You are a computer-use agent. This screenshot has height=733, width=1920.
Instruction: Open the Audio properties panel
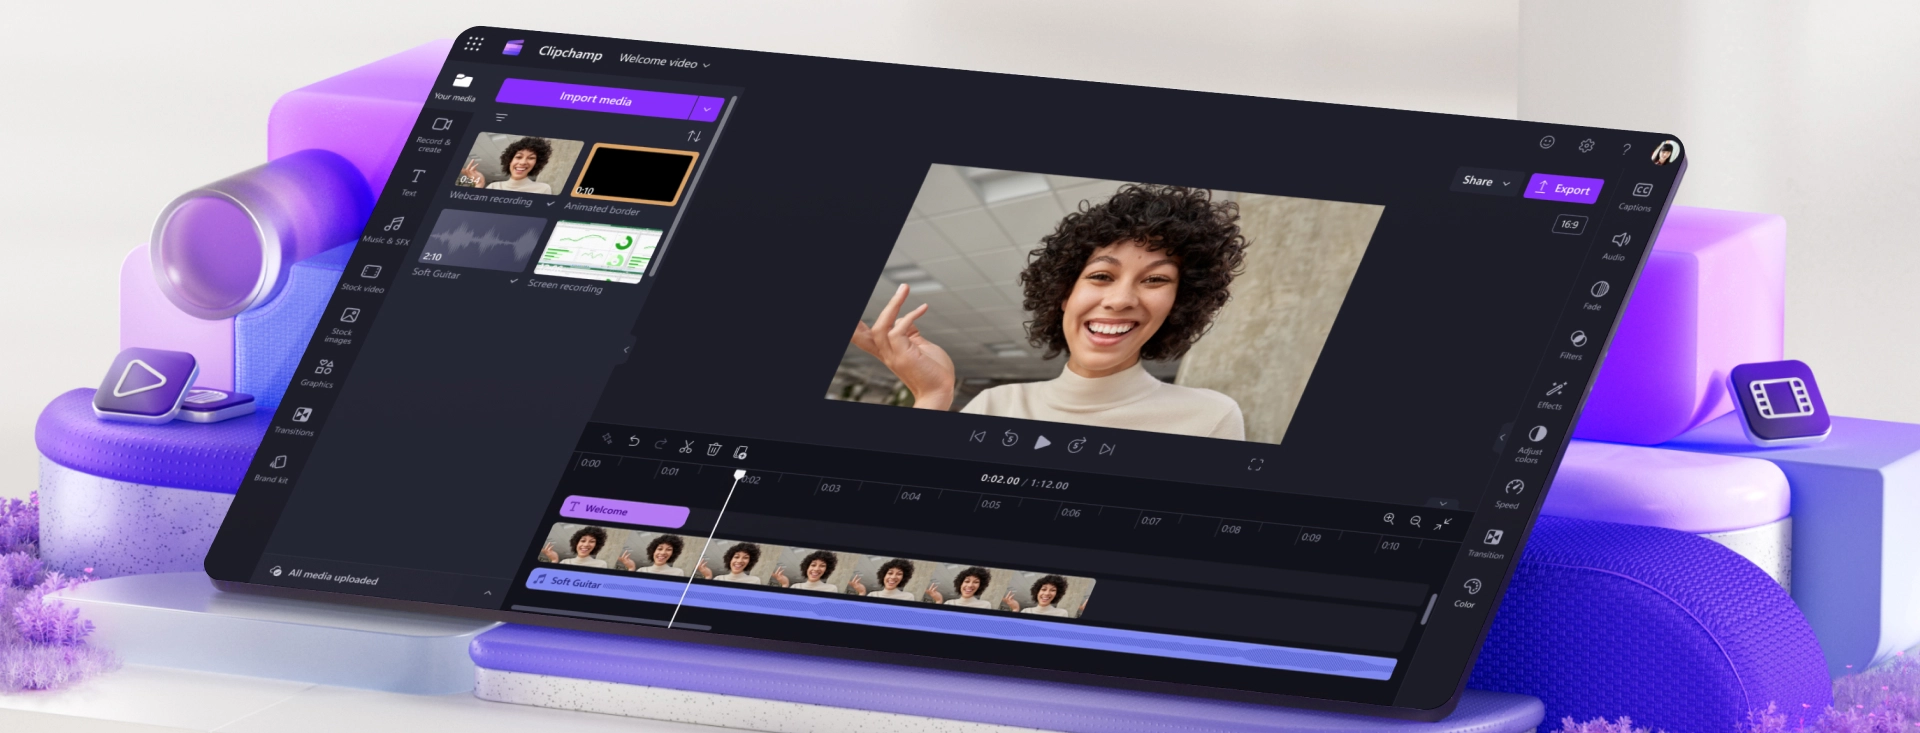coord(1618,246)
